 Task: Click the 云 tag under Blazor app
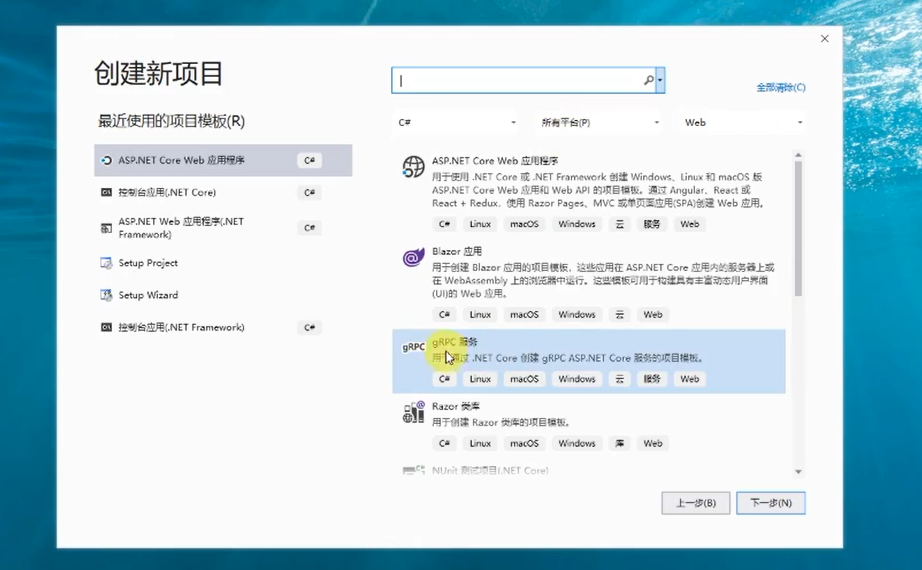click(x=620, y=315)
